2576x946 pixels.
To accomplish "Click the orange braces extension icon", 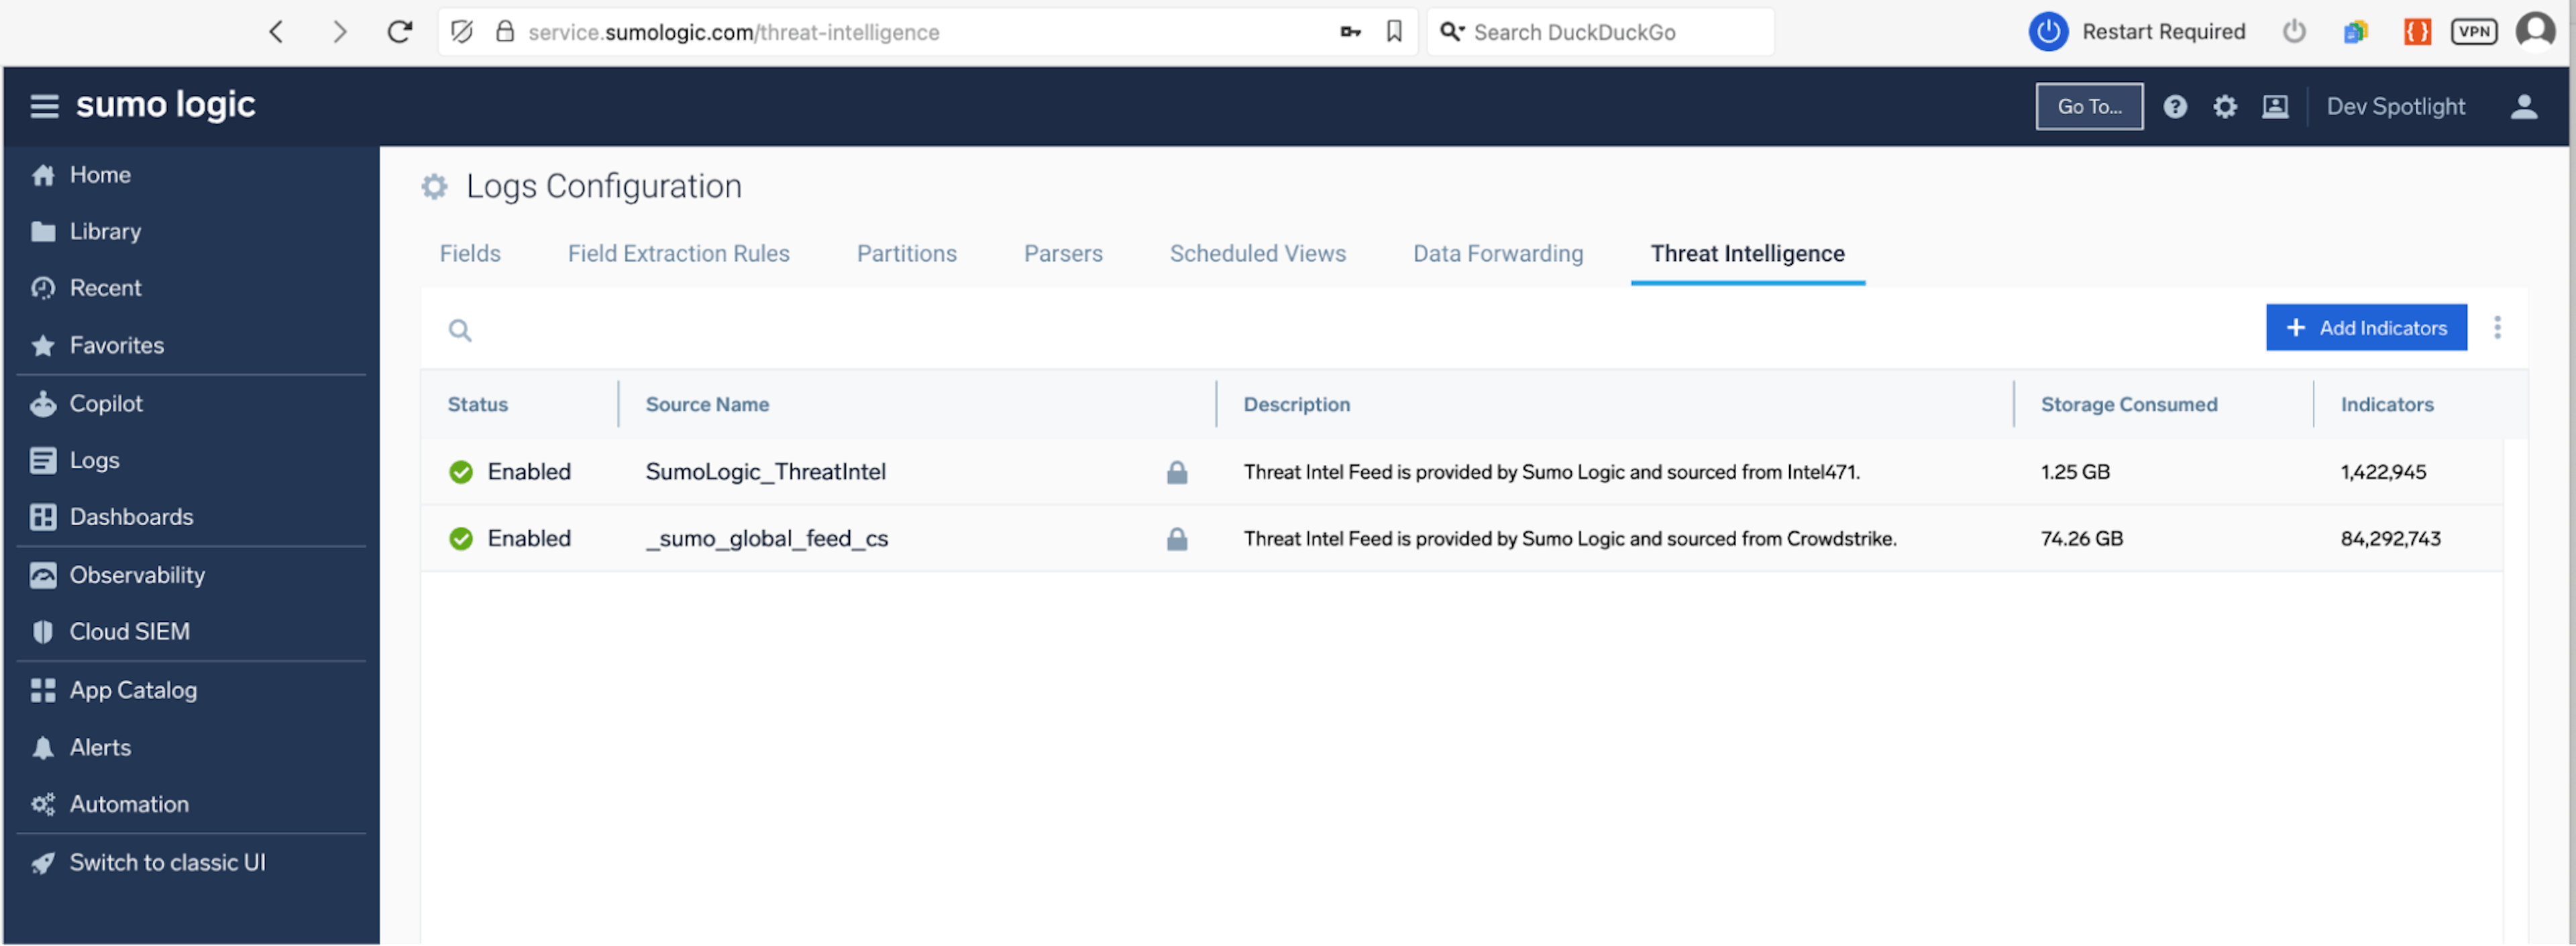I will (x=2417, y=32).
